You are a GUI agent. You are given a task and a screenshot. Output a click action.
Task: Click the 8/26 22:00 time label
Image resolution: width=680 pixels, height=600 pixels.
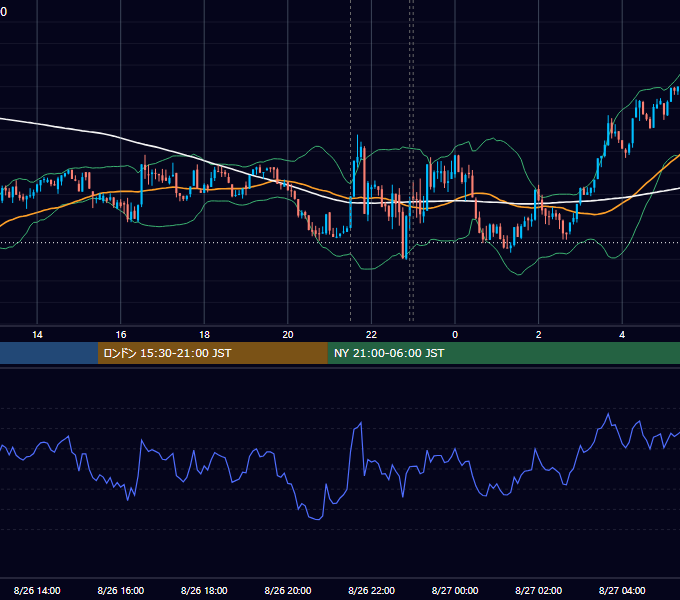[x=371, y=590]
